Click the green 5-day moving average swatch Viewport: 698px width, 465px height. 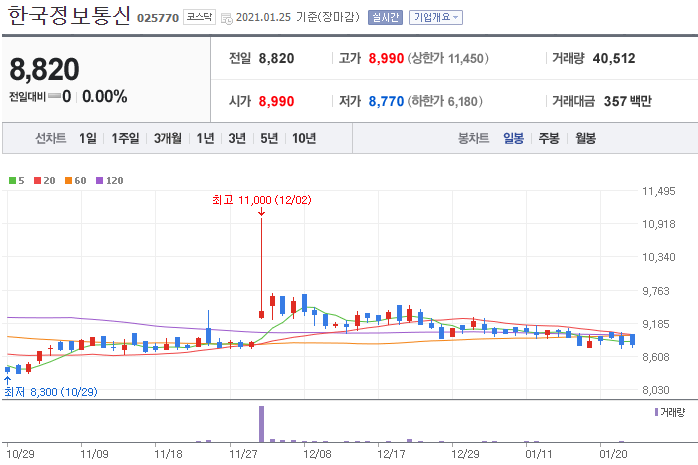[12, 180]
